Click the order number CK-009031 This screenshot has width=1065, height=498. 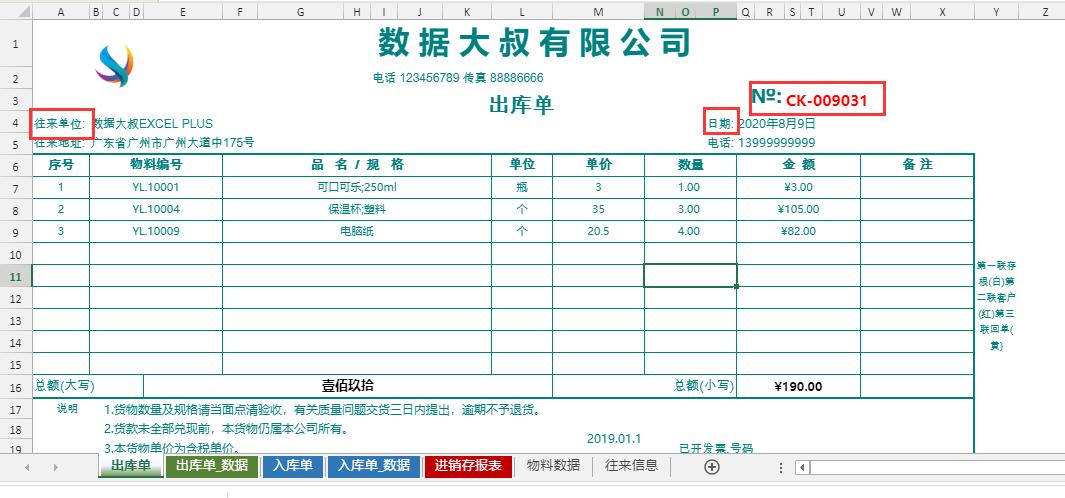pos(827,101)
